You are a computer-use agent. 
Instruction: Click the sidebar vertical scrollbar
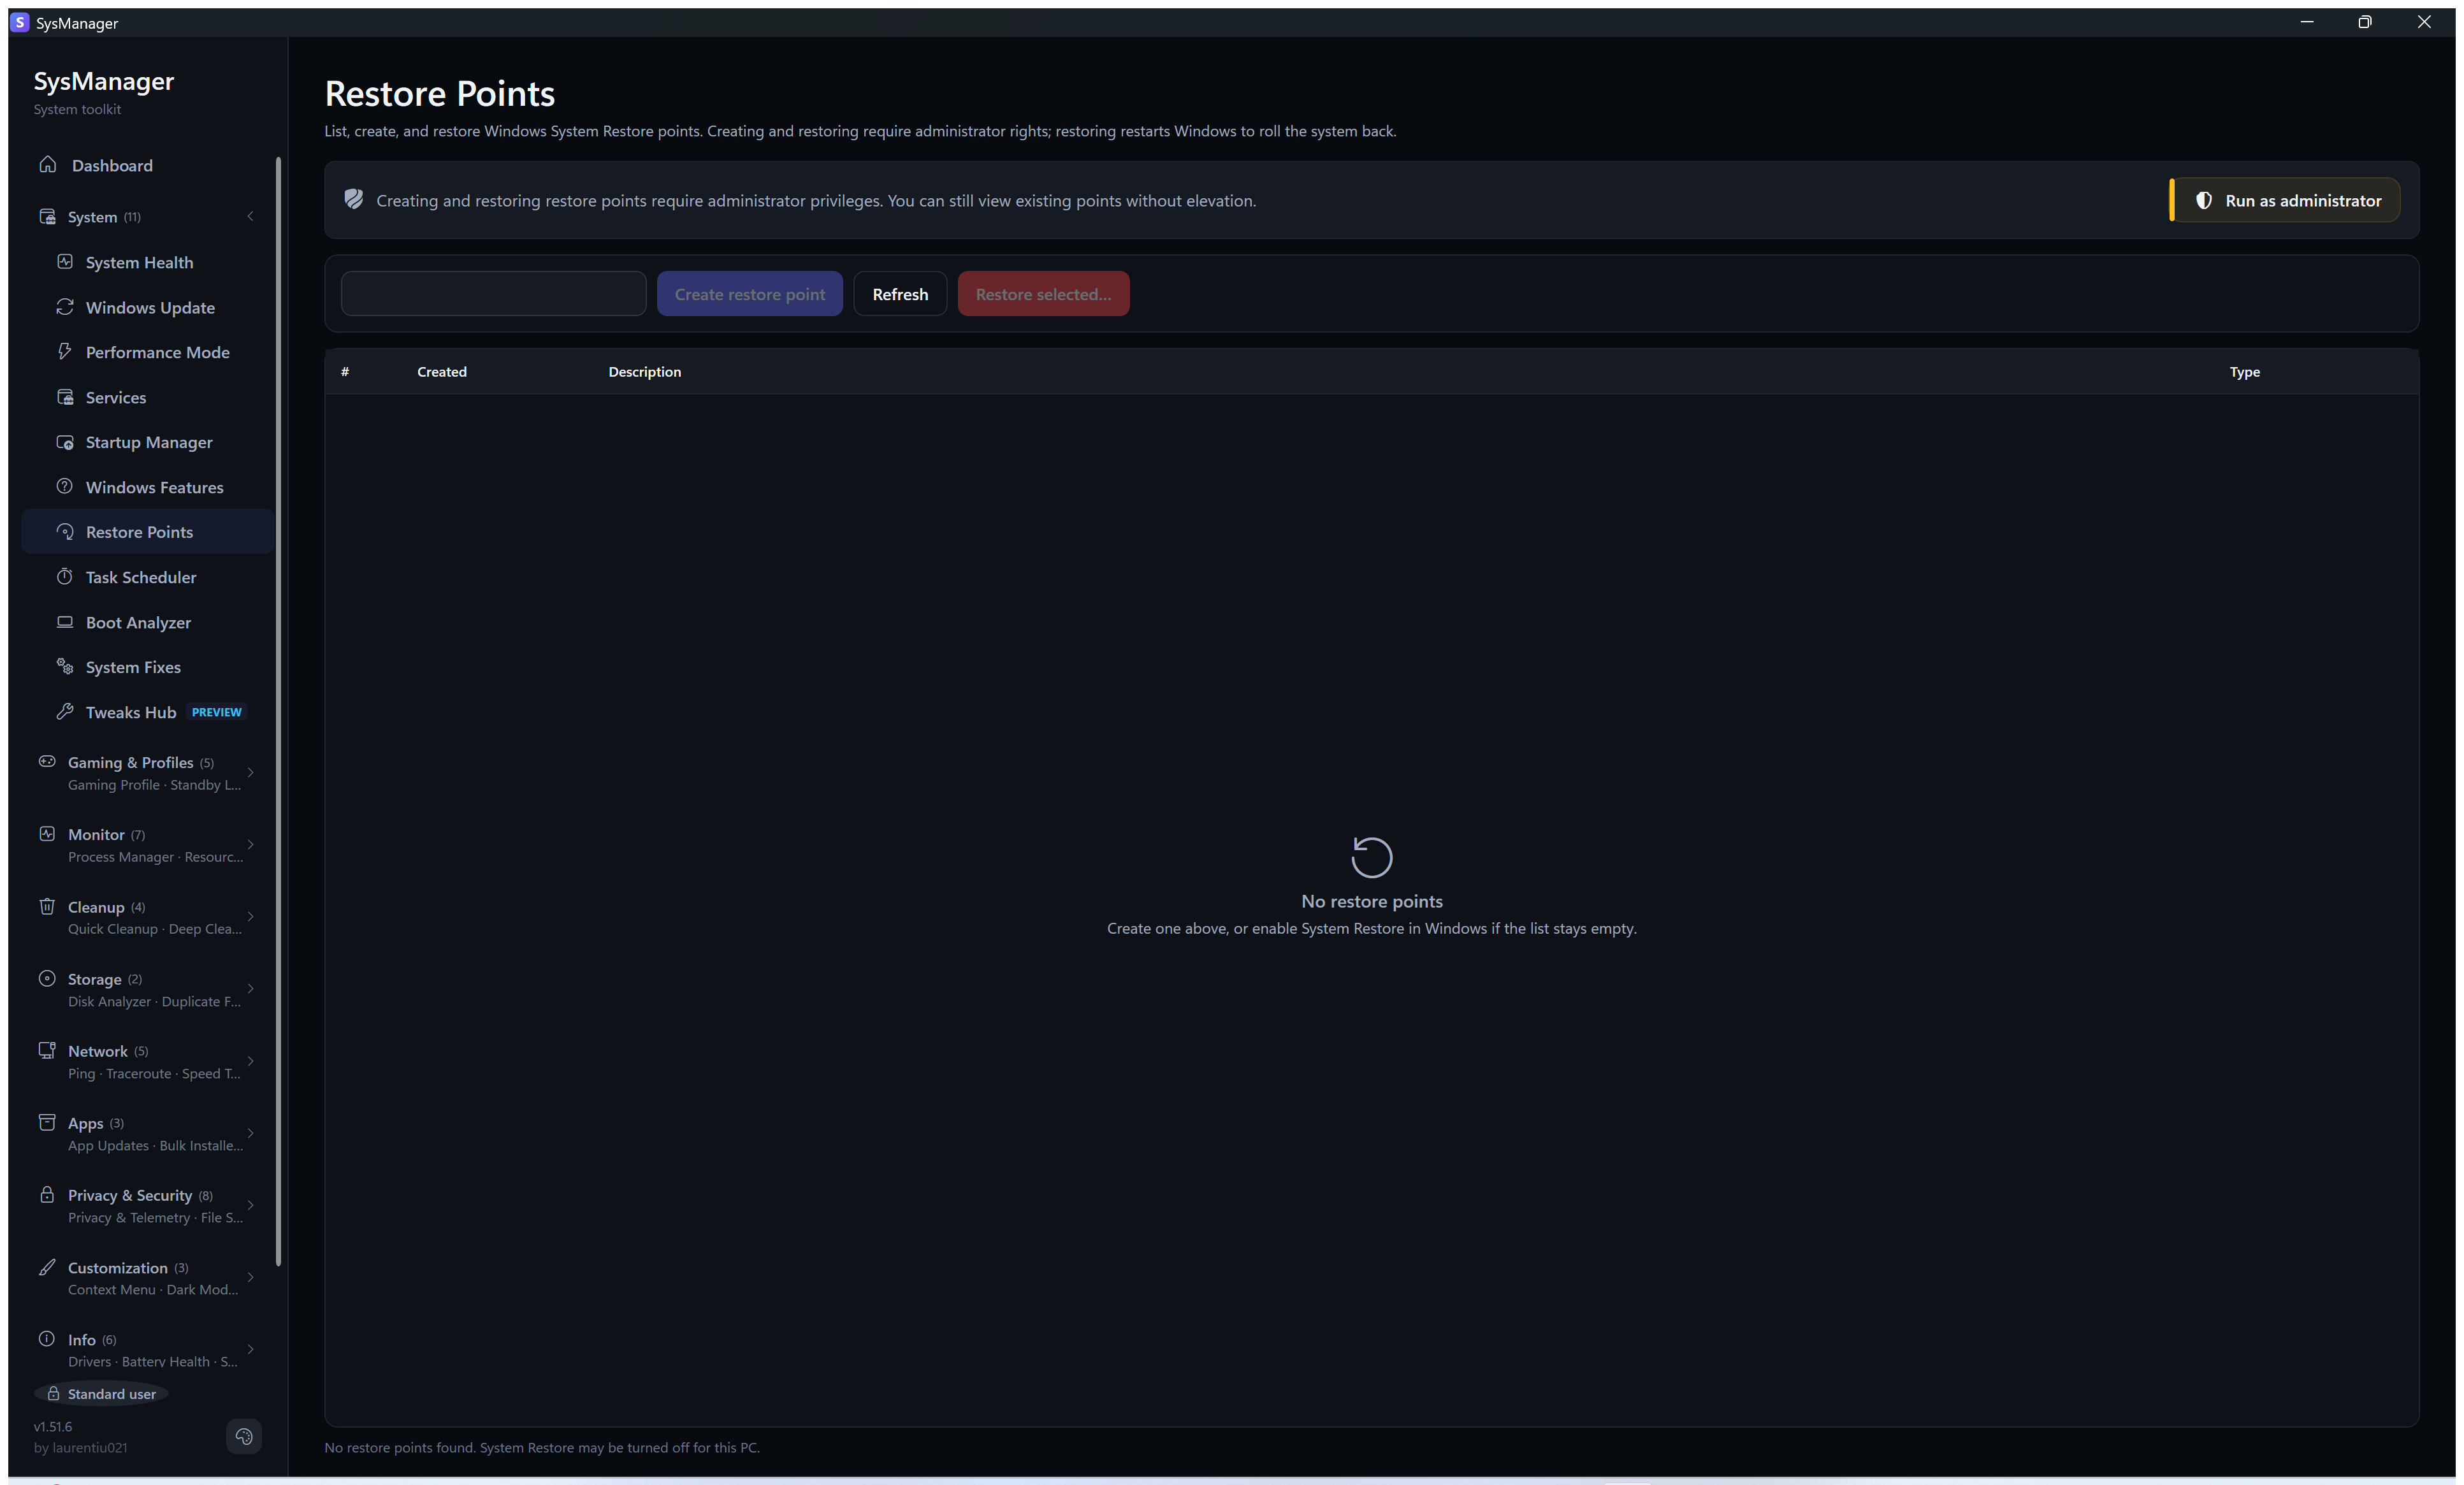coord(278,711)
